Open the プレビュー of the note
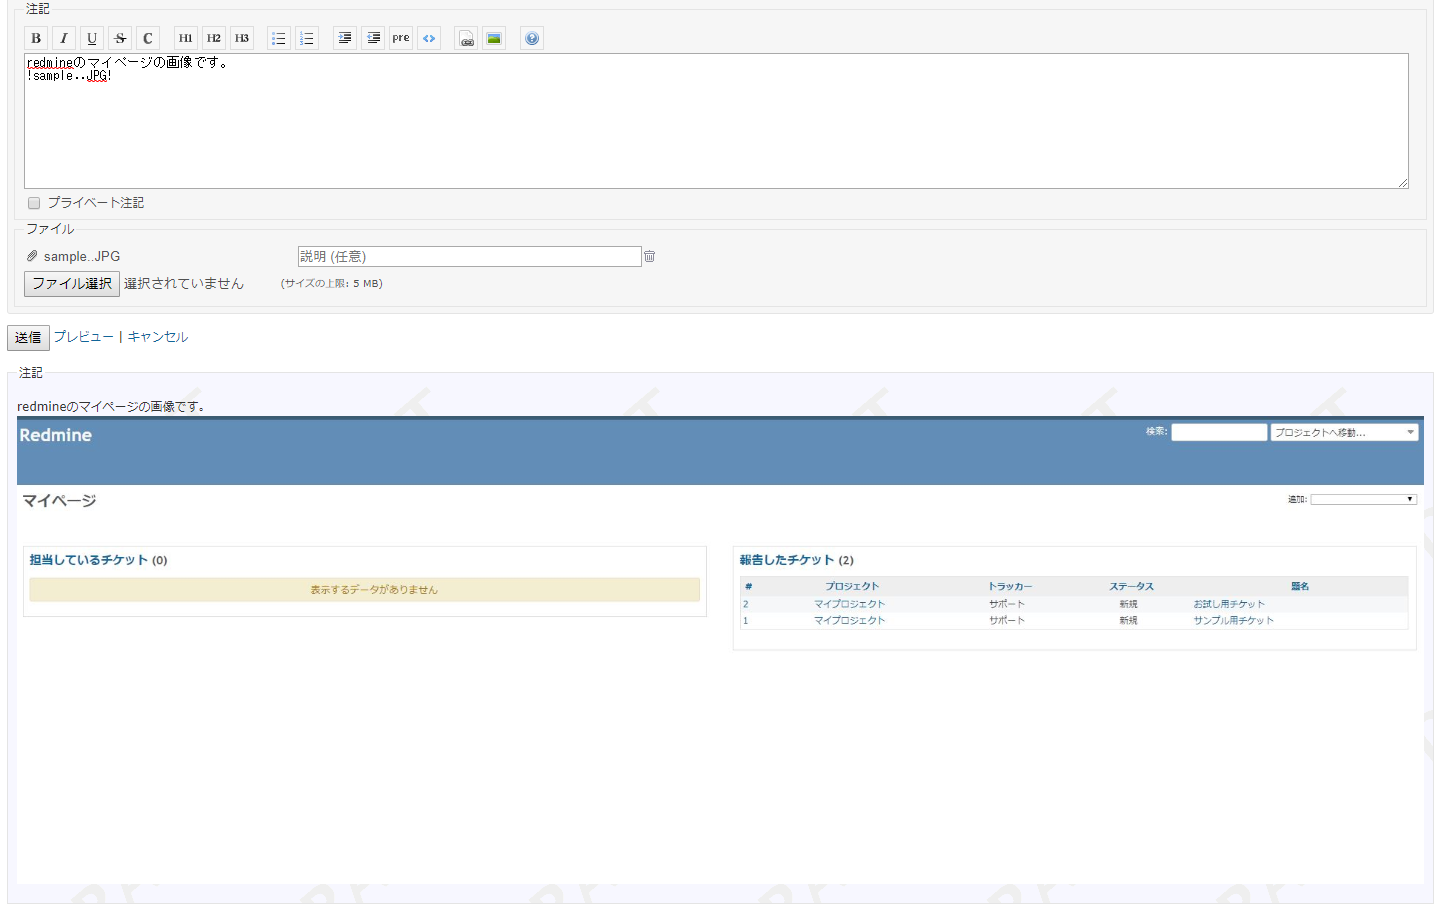Viewport: 1438px width, 911px height. tap(82, 337)
